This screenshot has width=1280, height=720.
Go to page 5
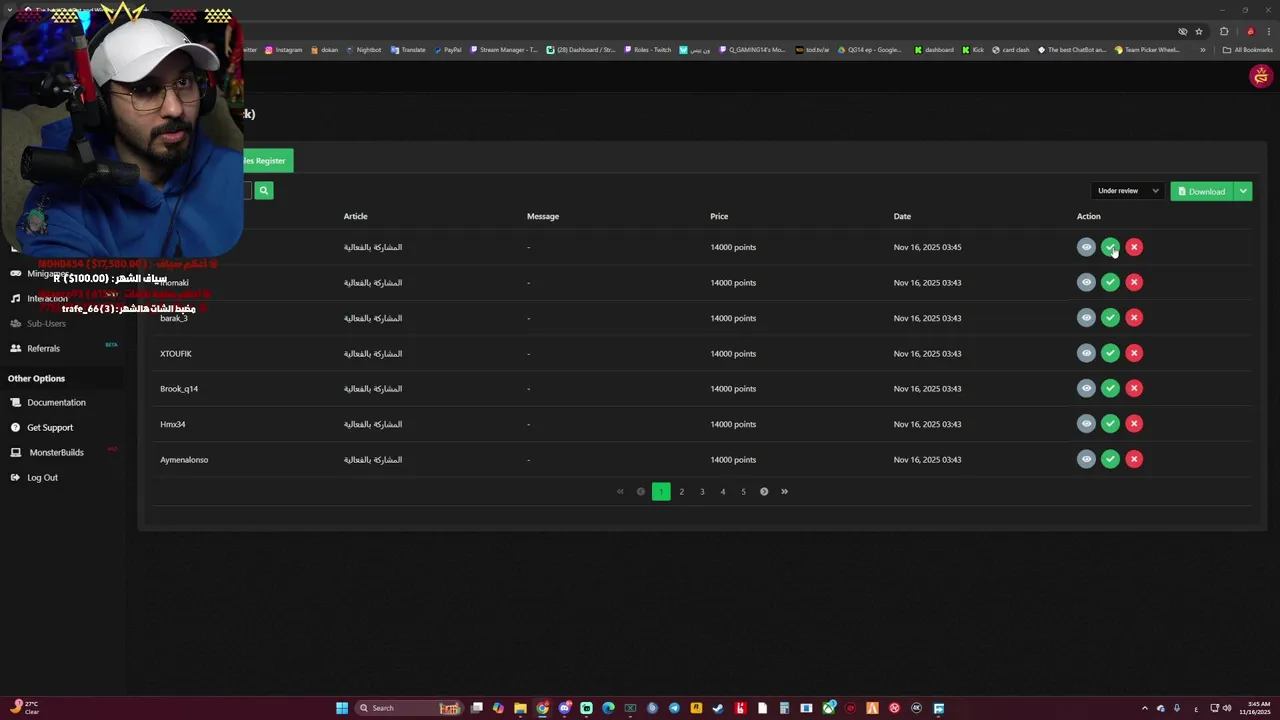[x=743, y=491]
